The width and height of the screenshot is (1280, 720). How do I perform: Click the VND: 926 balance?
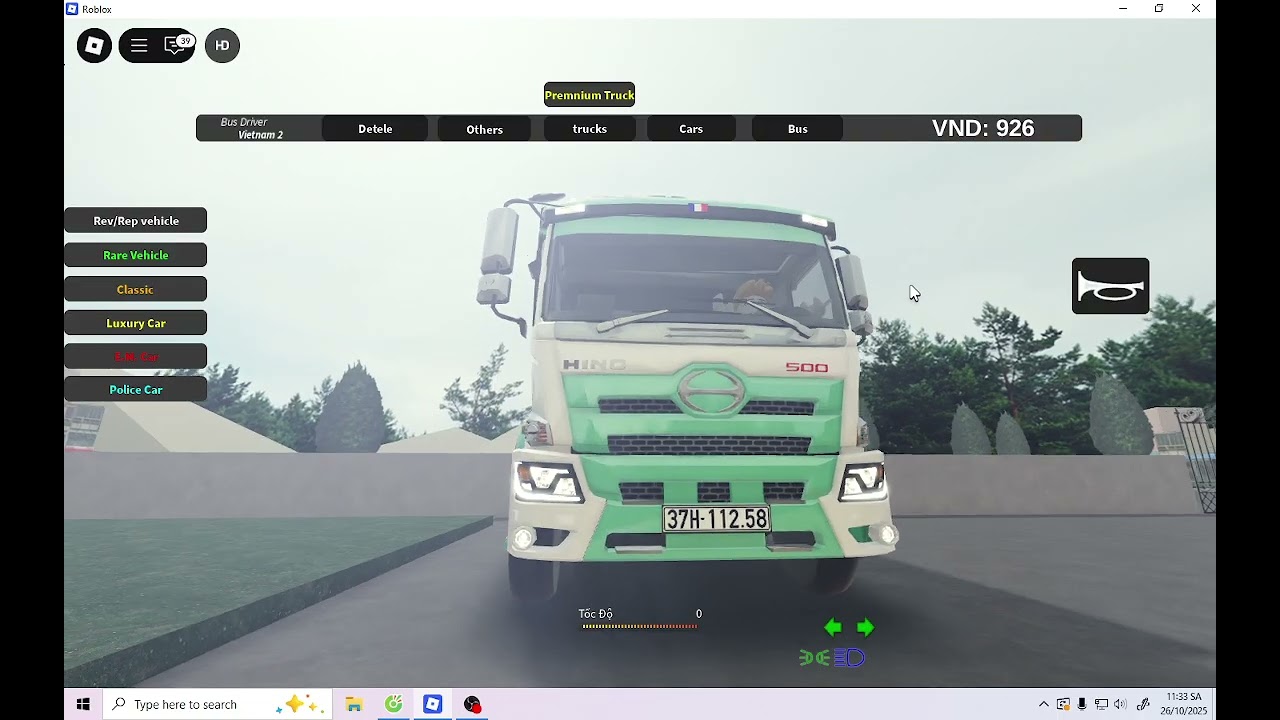[983, 128]
